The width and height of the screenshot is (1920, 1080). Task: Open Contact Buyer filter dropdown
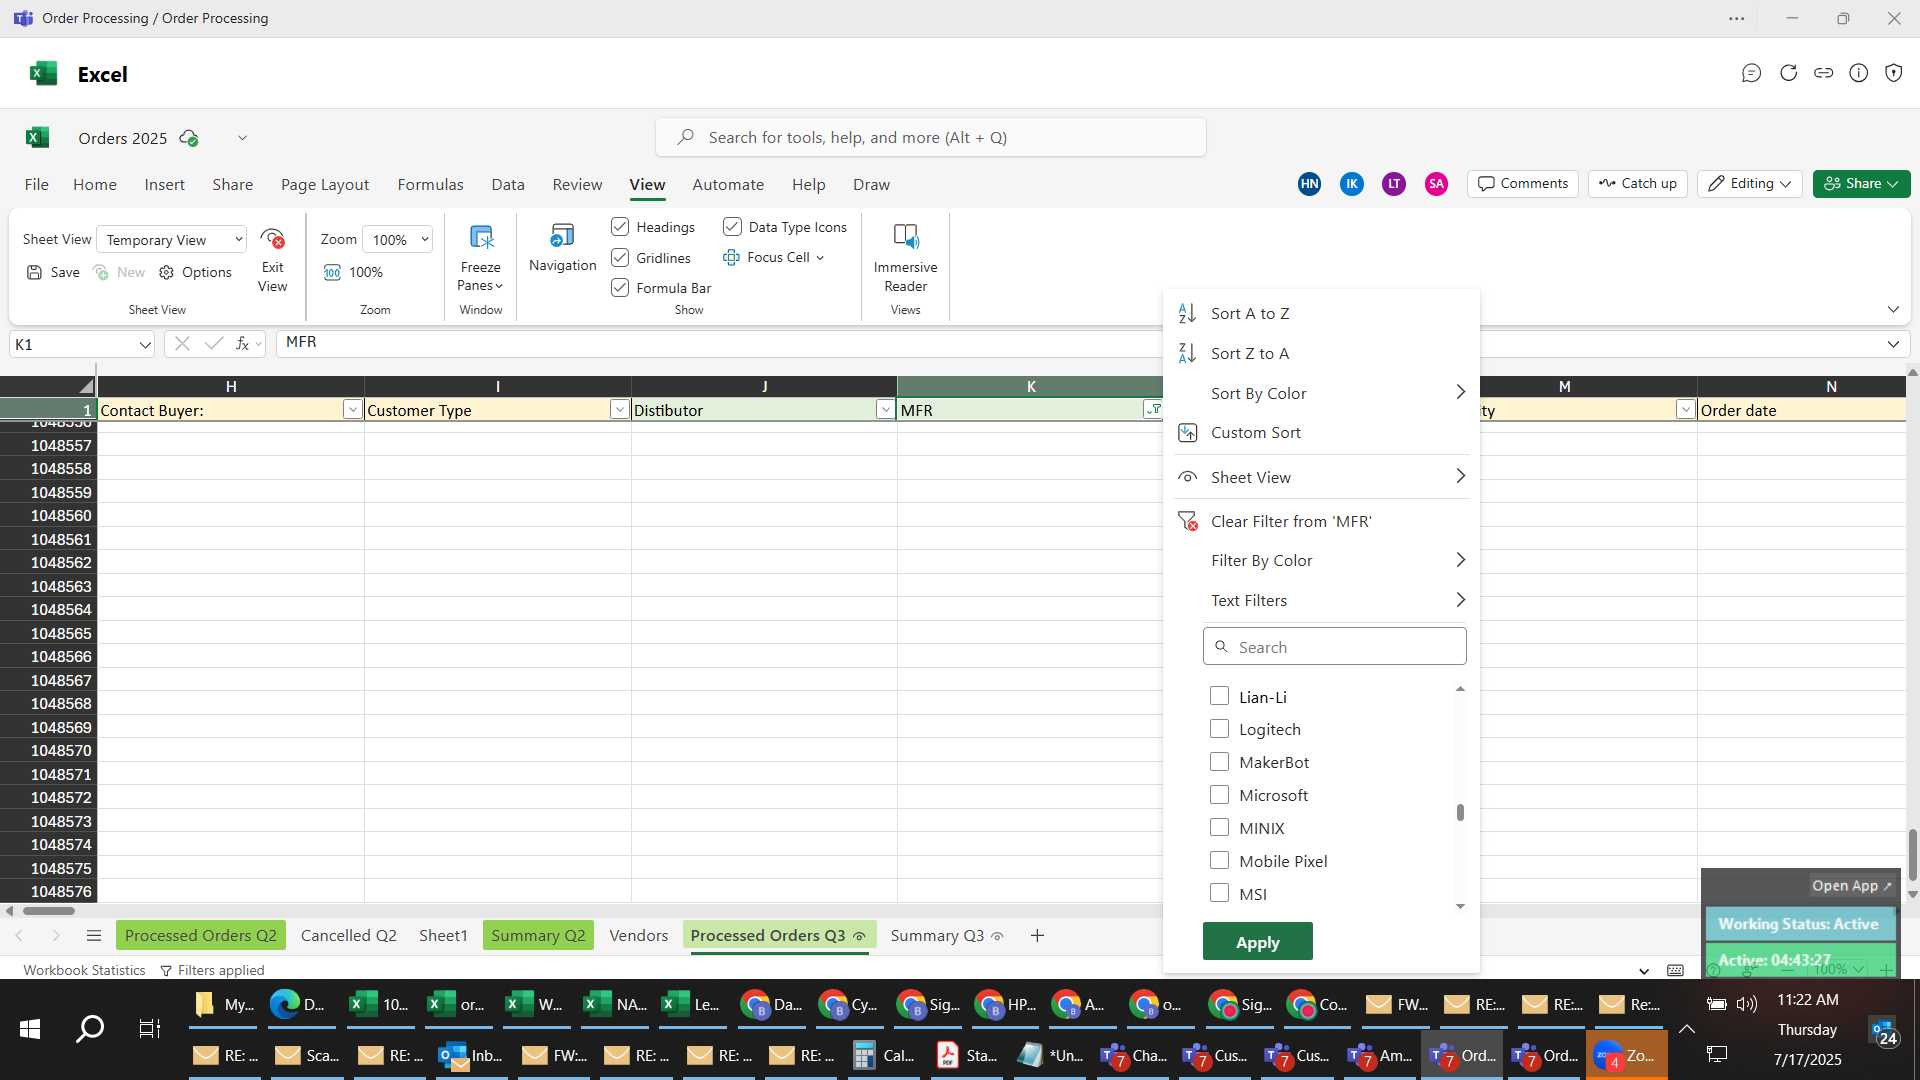[x=352, y=410]
